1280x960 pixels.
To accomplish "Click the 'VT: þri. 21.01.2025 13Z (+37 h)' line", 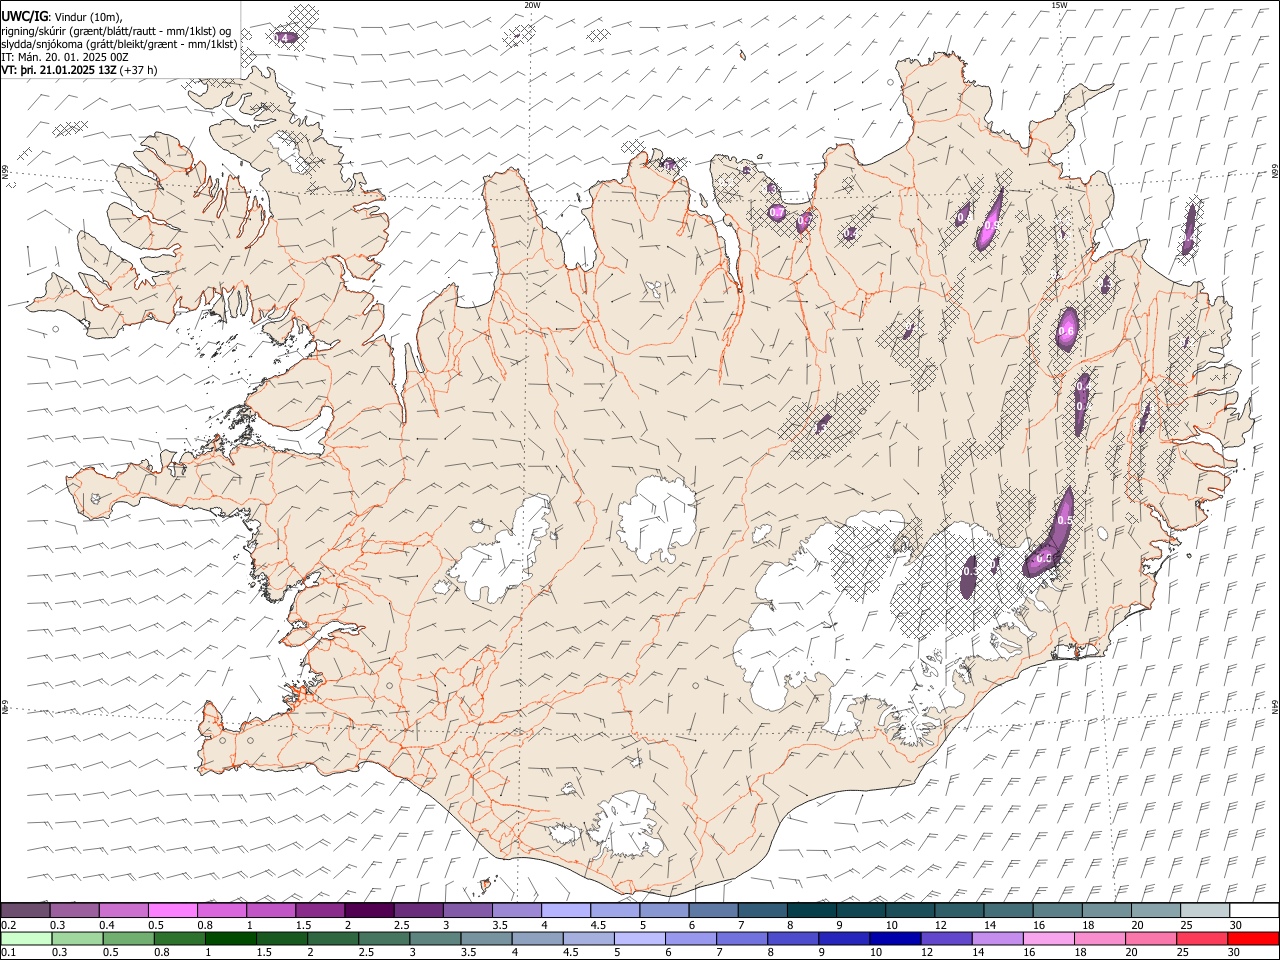I will tap(79, 70).
